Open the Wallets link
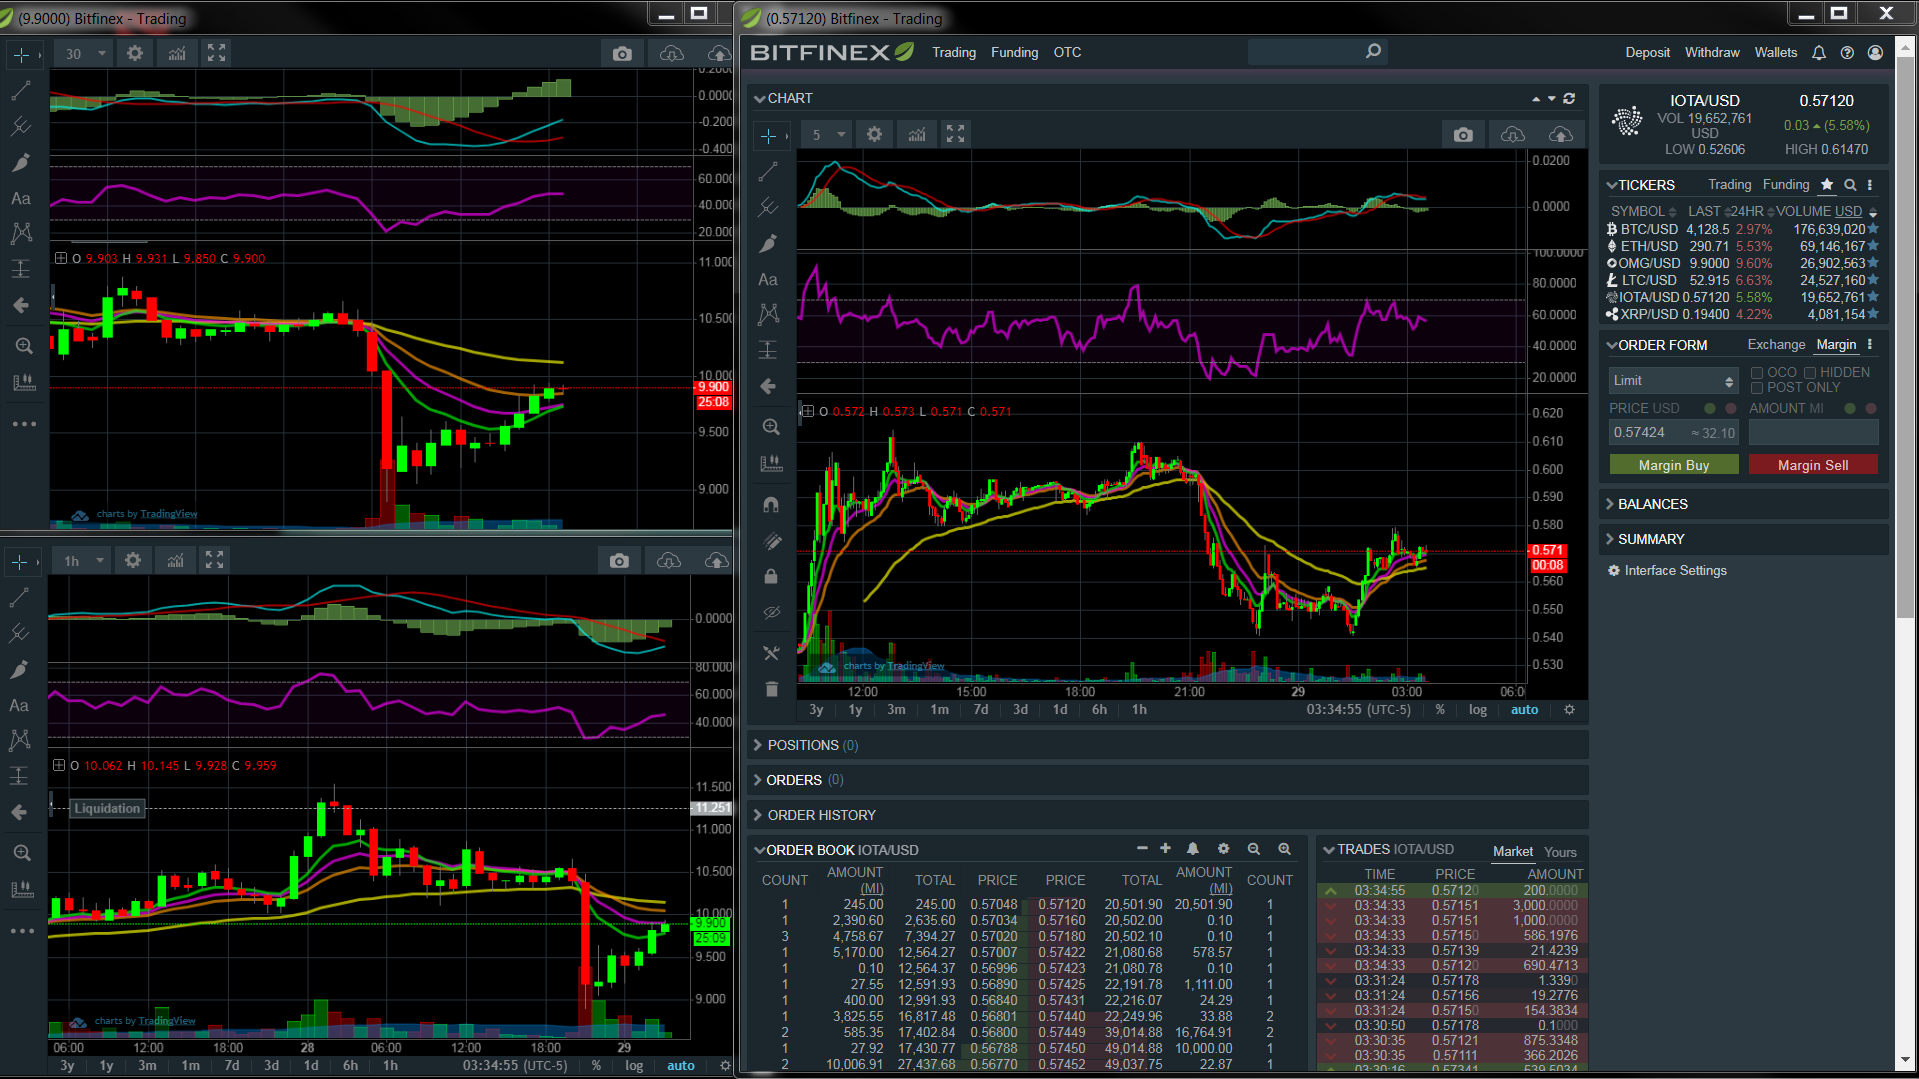The width and height of the screenshot is (1919, 1079). coord(1775,52)
